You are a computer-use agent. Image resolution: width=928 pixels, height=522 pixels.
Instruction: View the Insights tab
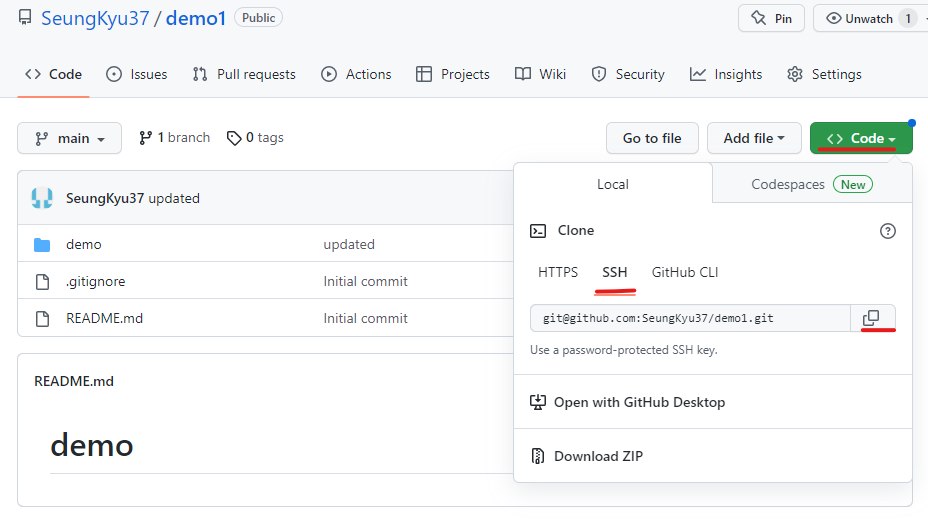tap(726, 75)
